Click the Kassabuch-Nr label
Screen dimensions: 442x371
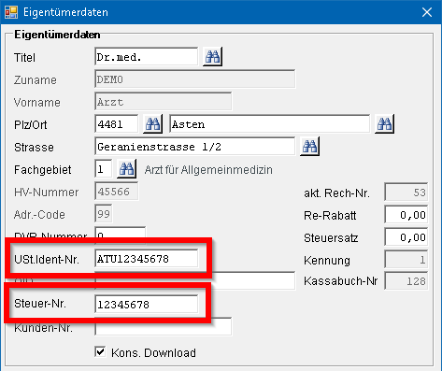pyautogui.click(x=341, y=281)
